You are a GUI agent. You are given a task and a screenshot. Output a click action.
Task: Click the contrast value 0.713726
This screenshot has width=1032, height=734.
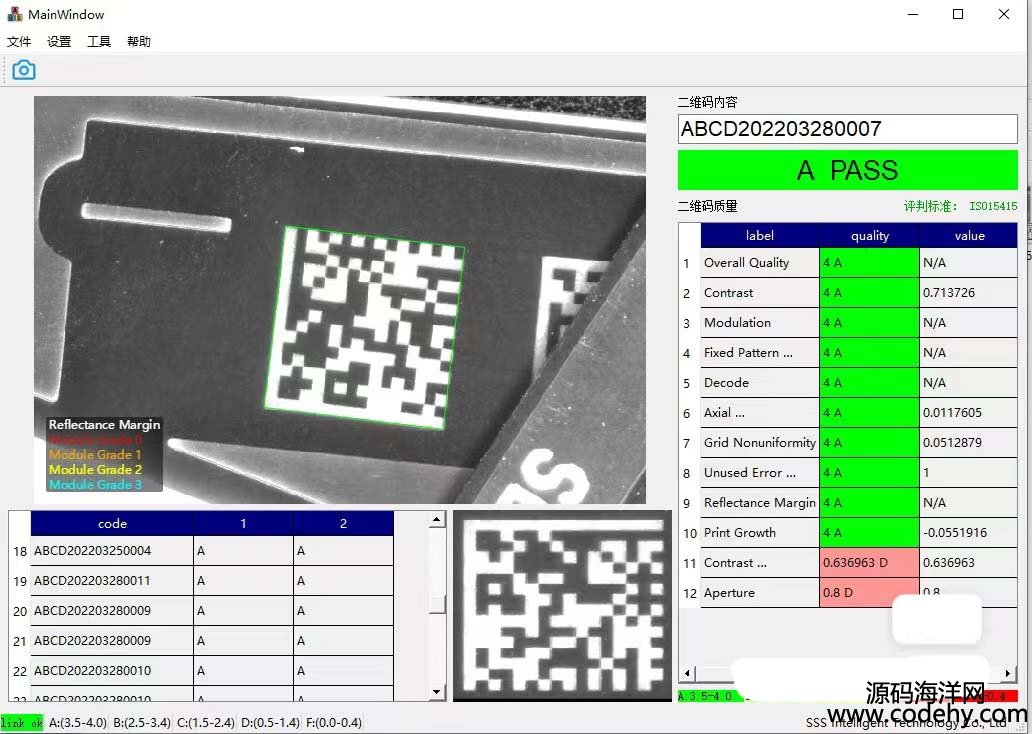pos(948,293)
